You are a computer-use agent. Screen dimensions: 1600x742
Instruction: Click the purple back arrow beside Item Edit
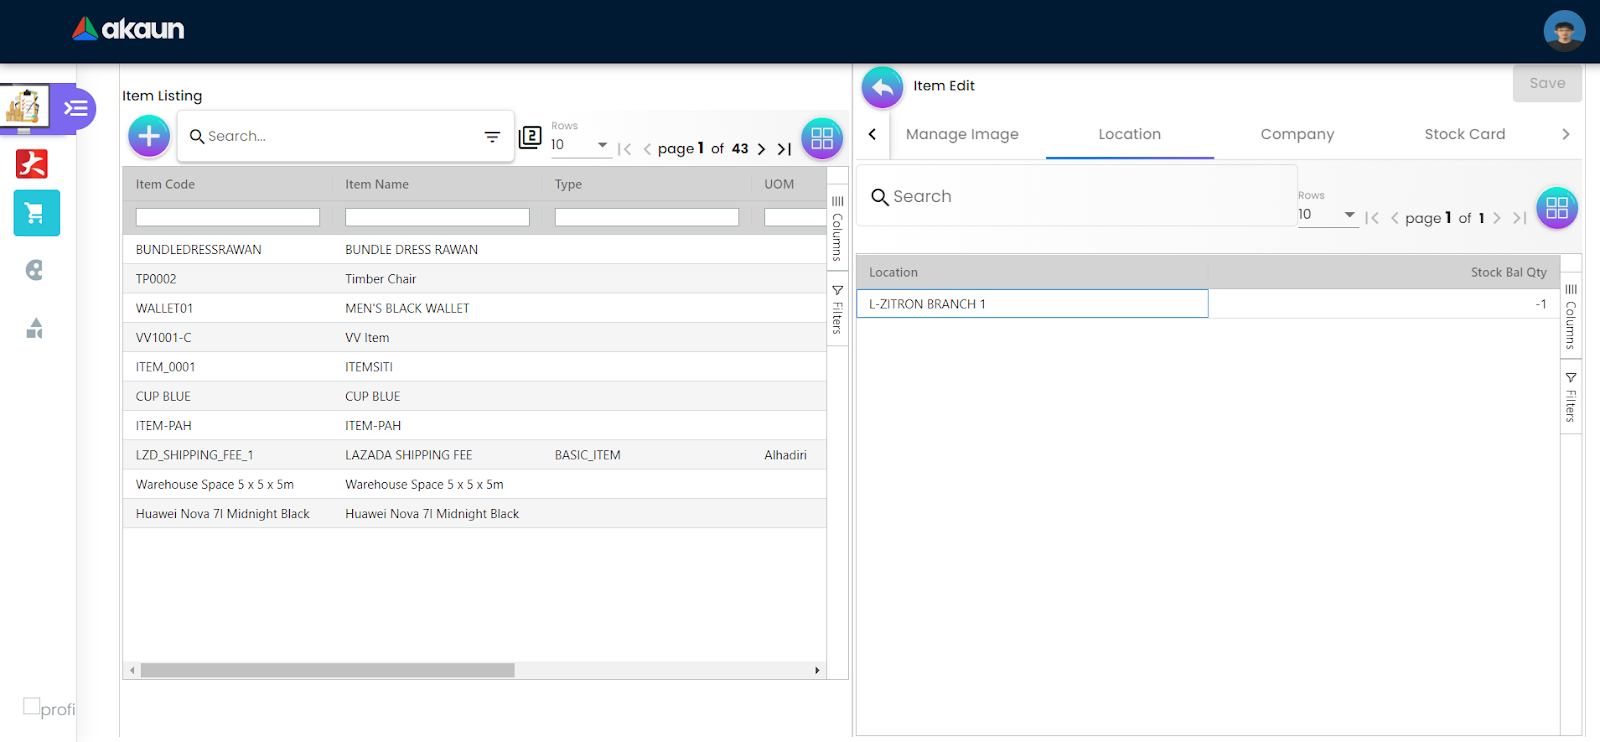[882, 87]
